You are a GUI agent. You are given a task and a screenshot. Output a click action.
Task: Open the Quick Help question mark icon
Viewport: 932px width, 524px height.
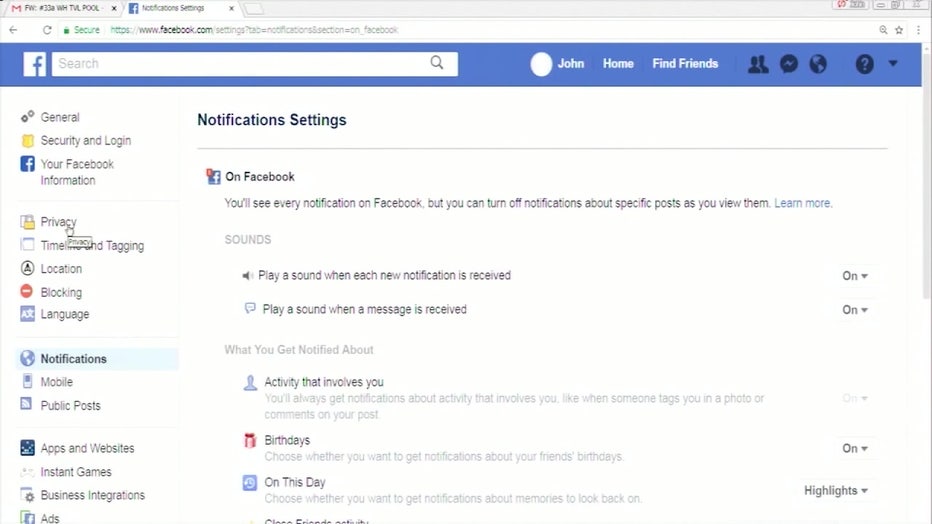click(864, 64)
